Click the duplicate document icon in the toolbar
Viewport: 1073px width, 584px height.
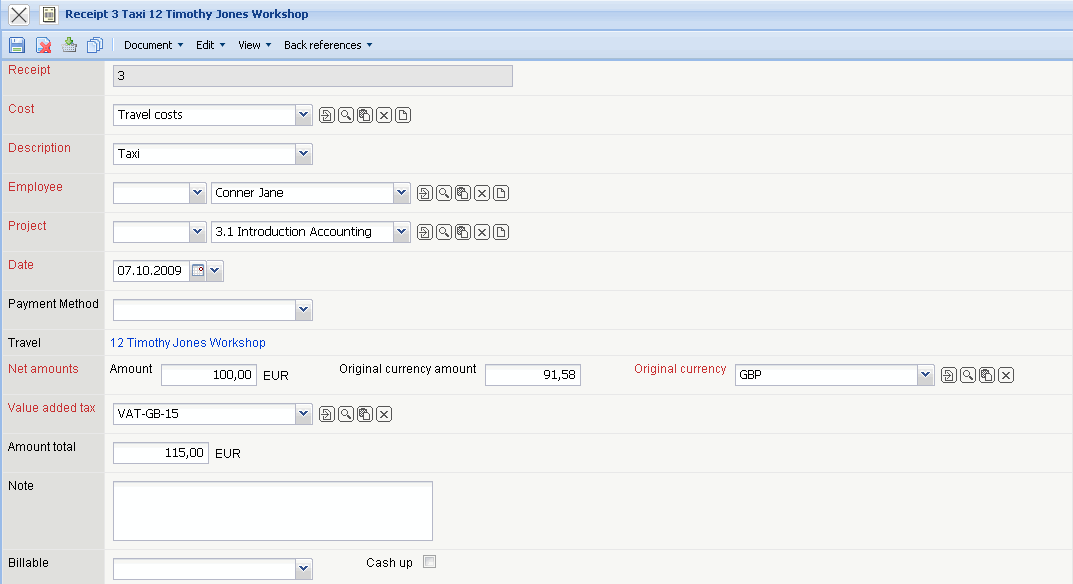[95, 45]
